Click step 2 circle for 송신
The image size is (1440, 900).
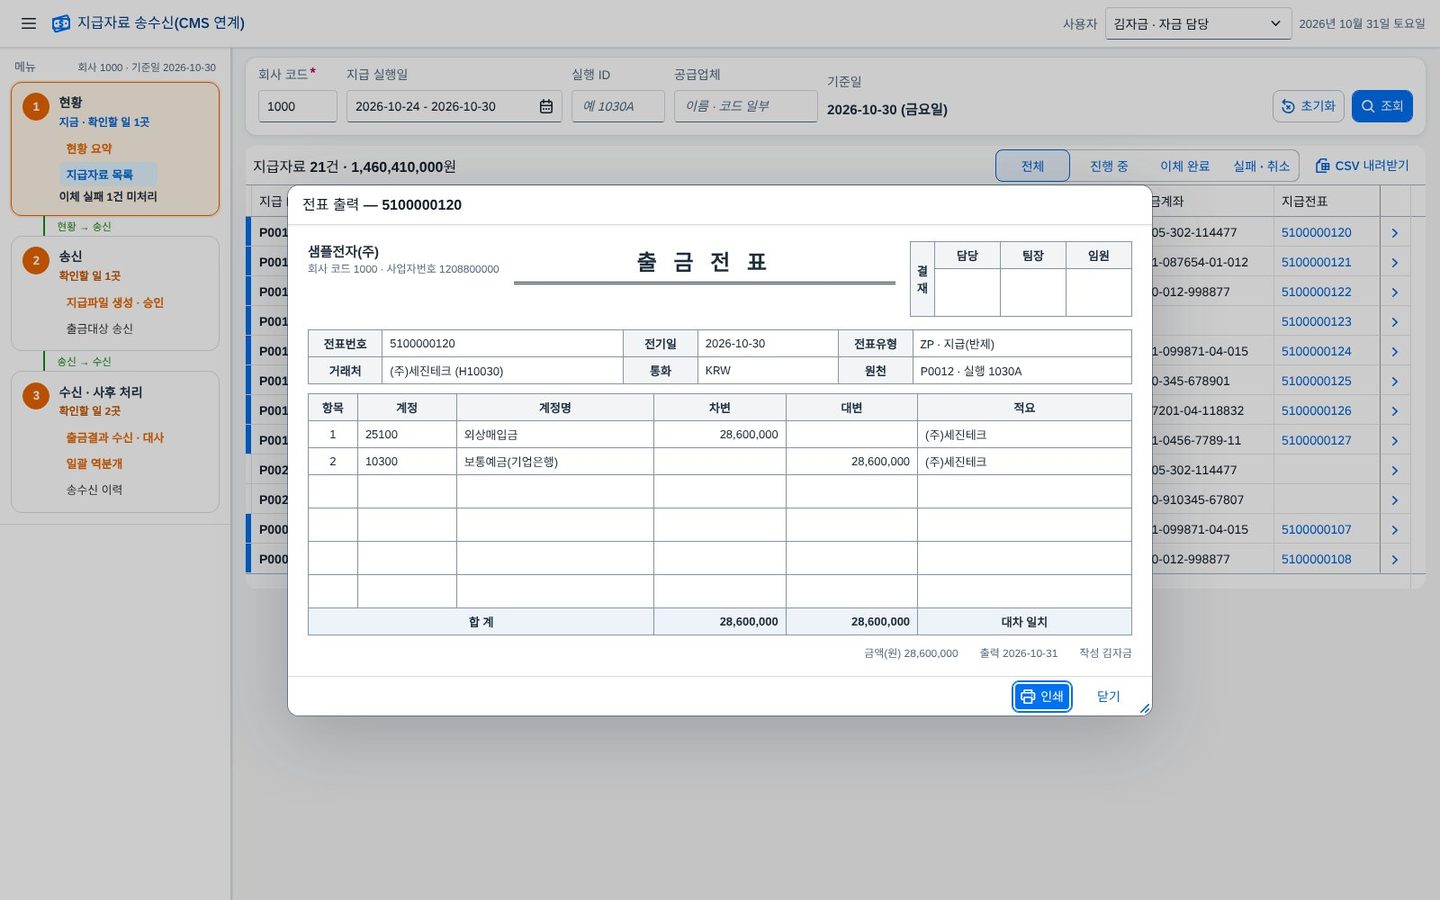36,260
